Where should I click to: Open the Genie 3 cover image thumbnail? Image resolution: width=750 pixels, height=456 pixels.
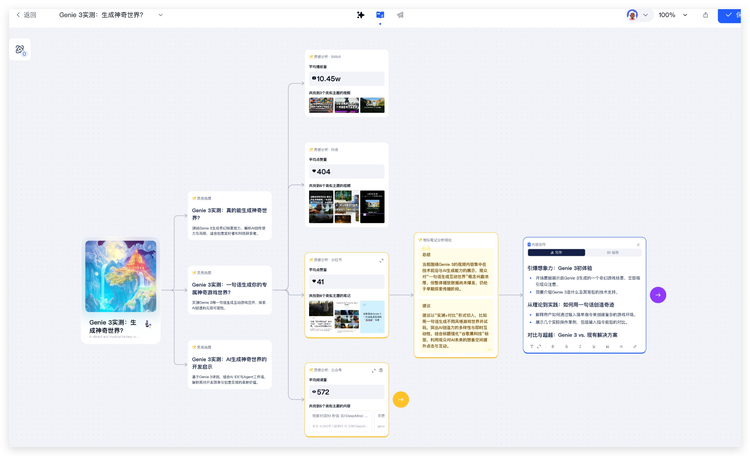(x=121, y=276)
